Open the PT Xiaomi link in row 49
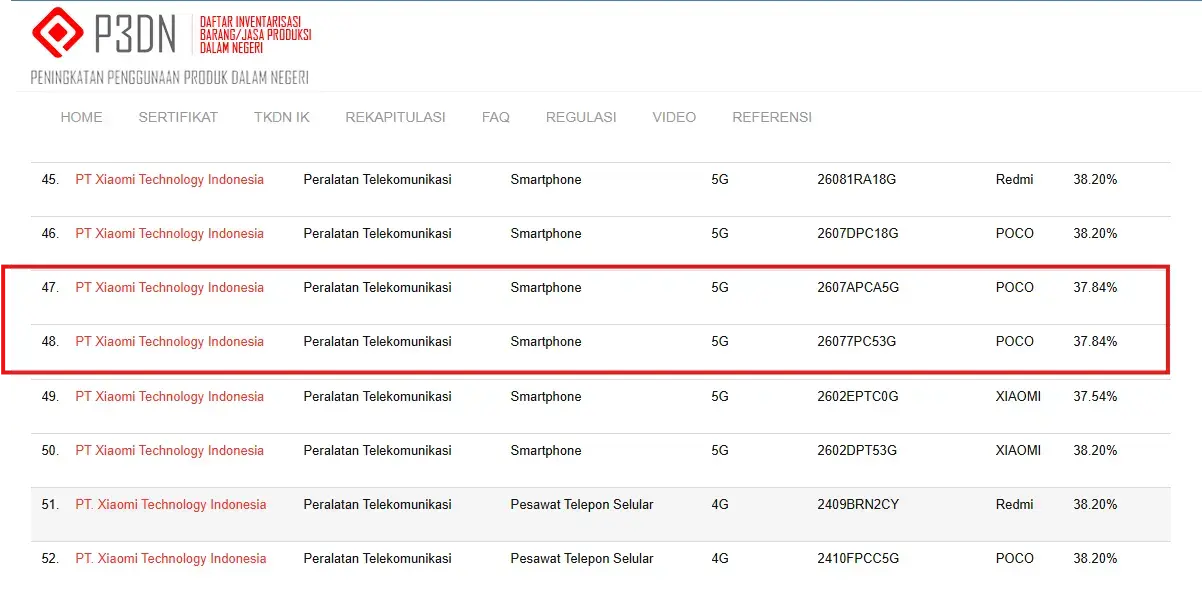 point(170,397)
